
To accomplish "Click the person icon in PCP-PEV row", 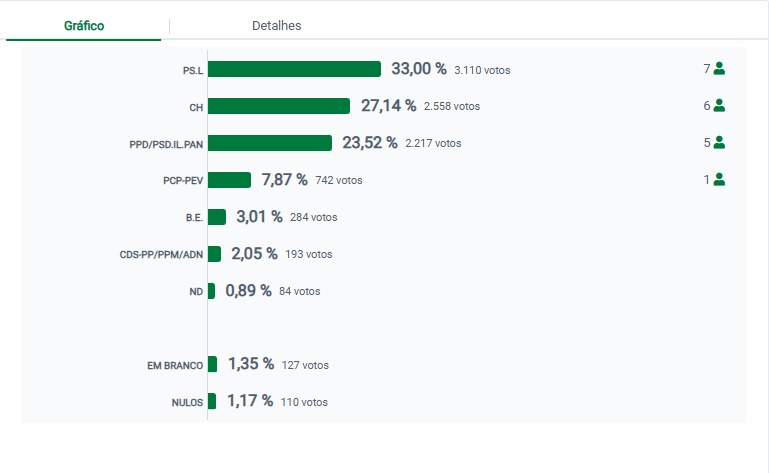I will pos(719,180).
